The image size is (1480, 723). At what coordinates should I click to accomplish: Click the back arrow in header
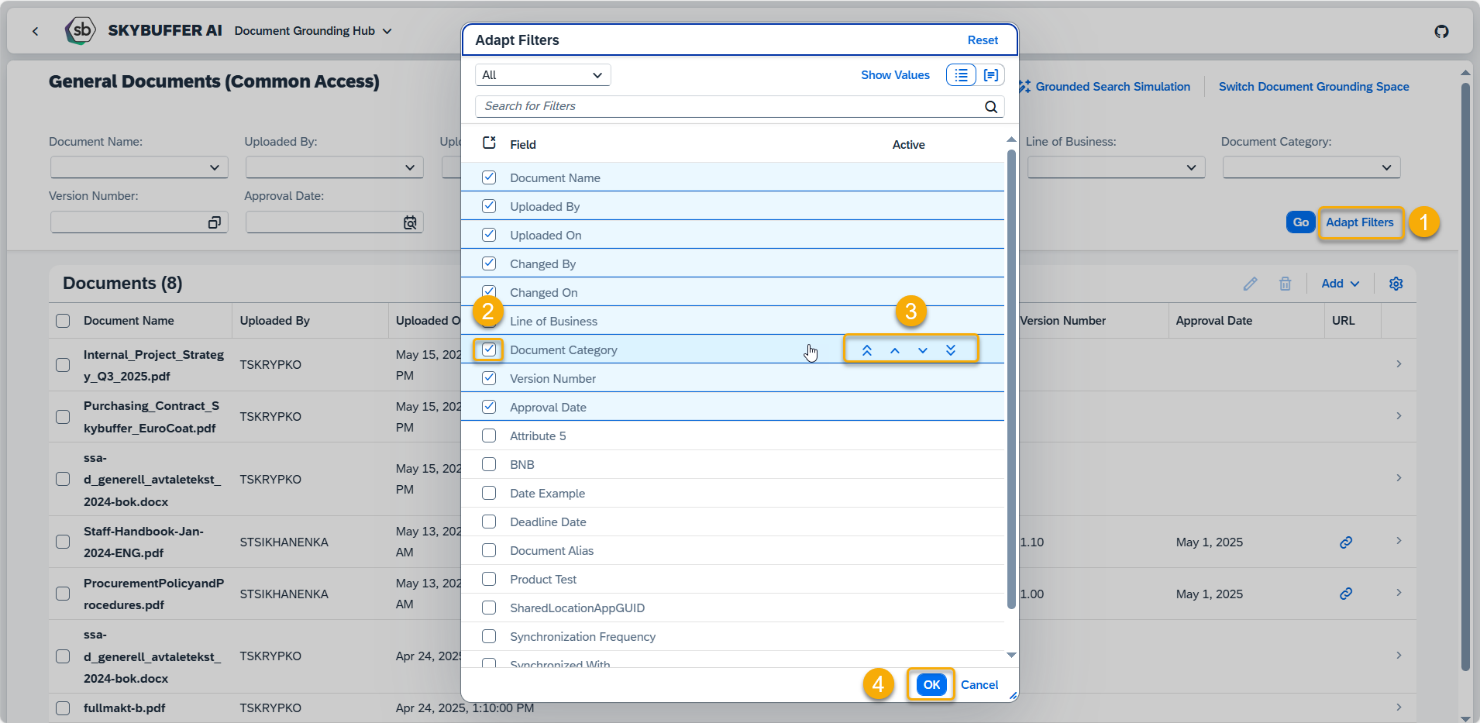[35, 31]
